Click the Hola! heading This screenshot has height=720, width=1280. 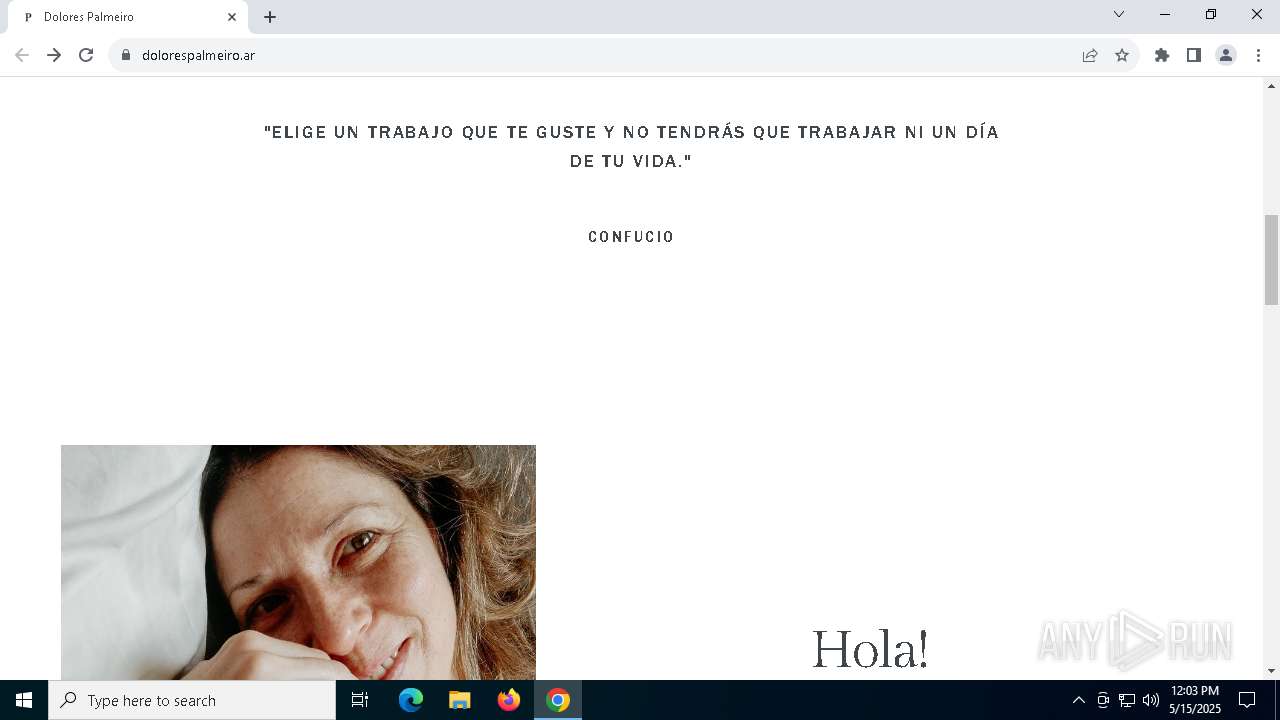pos(870,649)
